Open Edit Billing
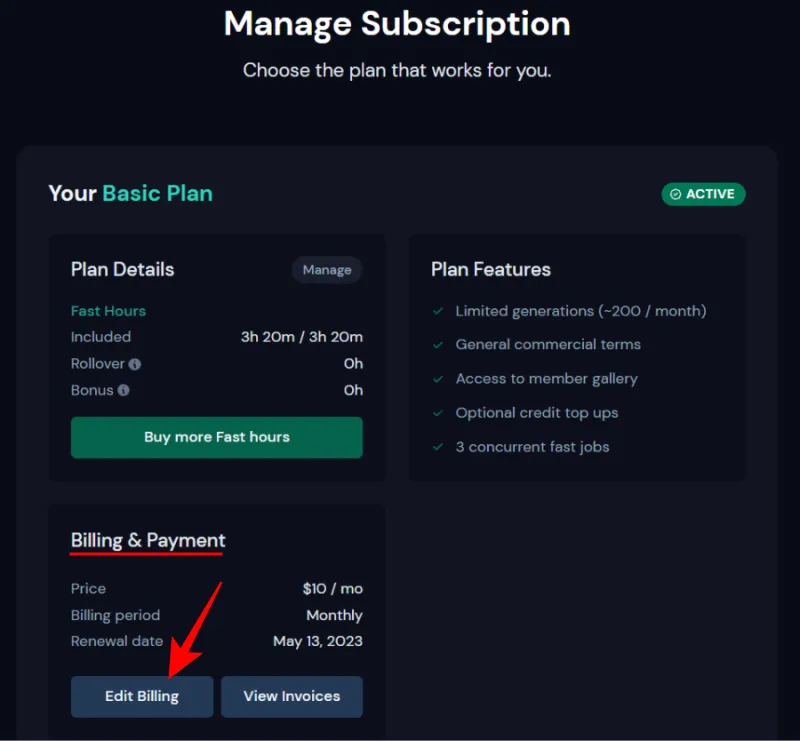Image resolution: width=800 pixels, height=741 pixels. tap(142, 697)
